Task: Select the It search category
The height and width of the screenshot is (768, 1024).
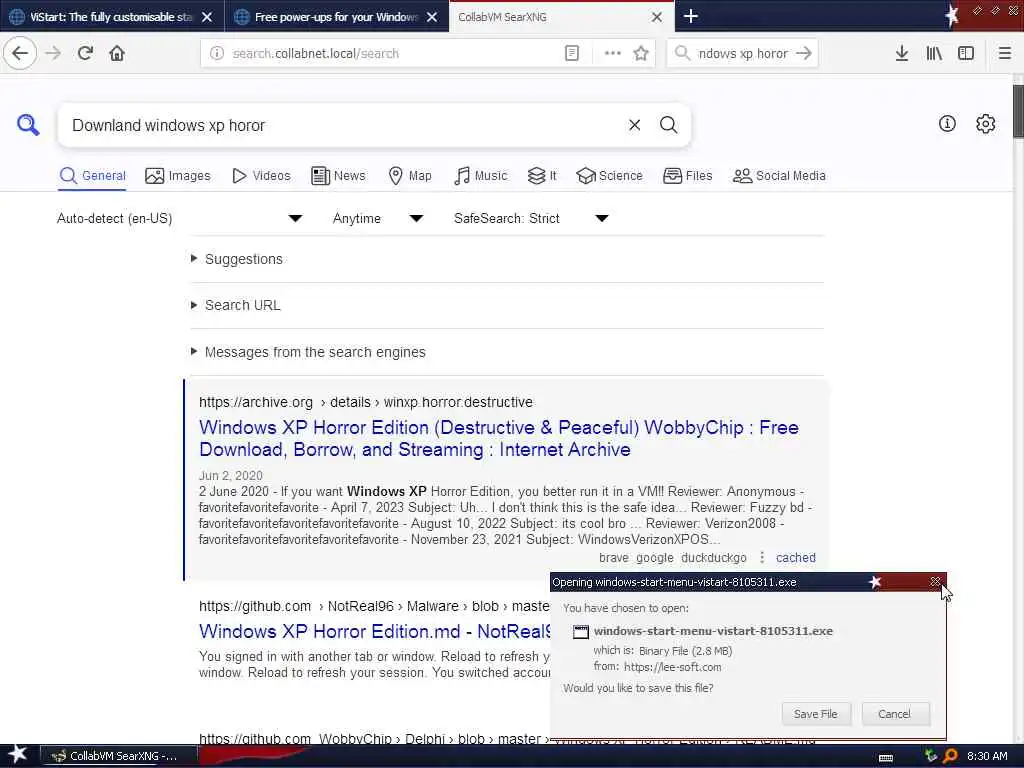Action: (542, 176)
